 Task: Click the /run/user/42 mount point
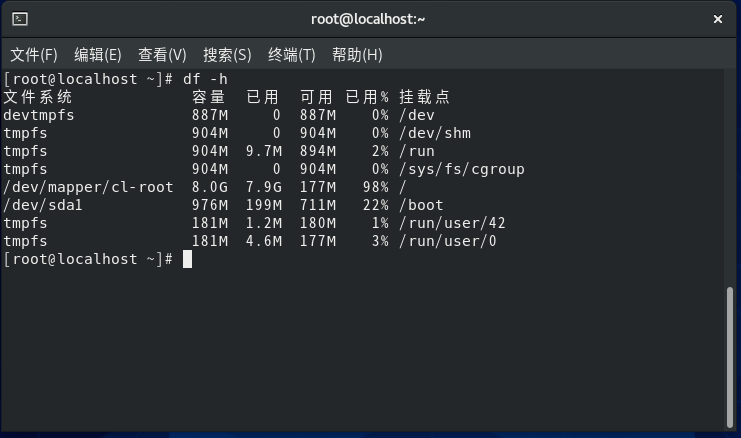(x=452, y=223)
